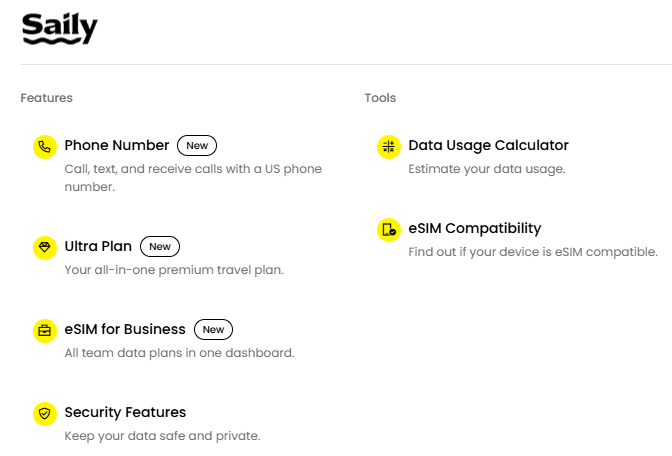Open the Phone Number feature link
The width and height of the screenshot is (672, 456).
tap(117, 145)
